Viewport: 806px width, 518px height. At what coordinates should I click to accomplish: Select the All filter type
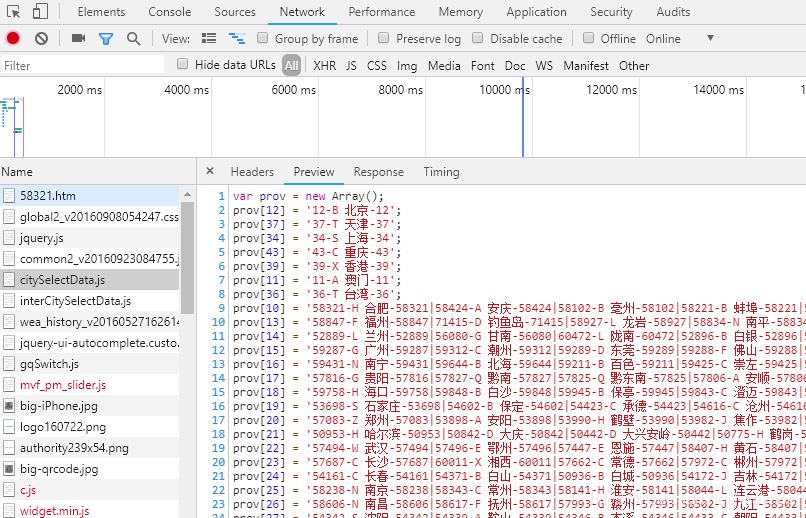[x=291, y=66]
